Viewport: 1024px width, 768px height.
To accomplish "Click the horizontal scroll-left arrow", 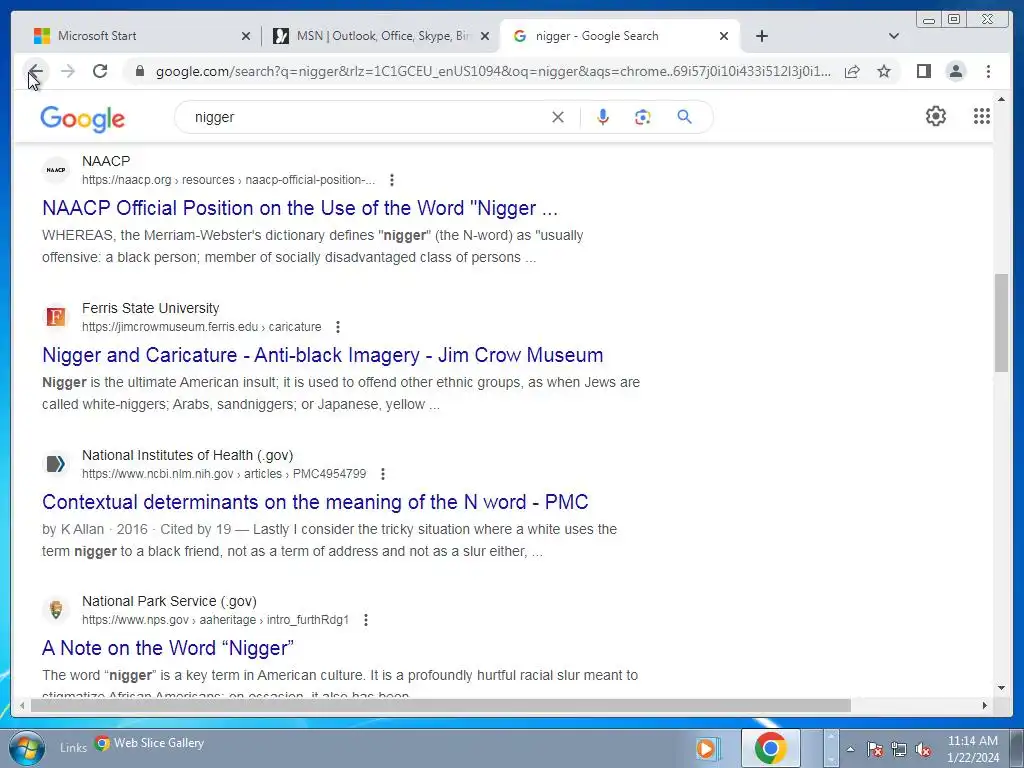I will point(22,705).
